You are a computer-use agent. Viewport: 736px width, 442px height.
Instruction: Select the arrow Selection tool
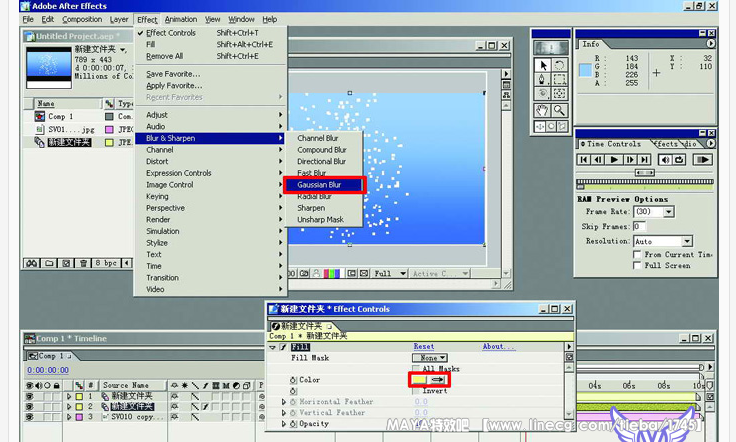pyautogui.click(x=543, y=65)
